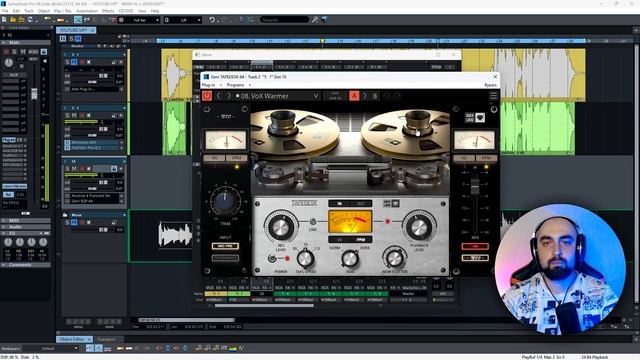Go to next preset in TAPEDESK

[229, 96]
